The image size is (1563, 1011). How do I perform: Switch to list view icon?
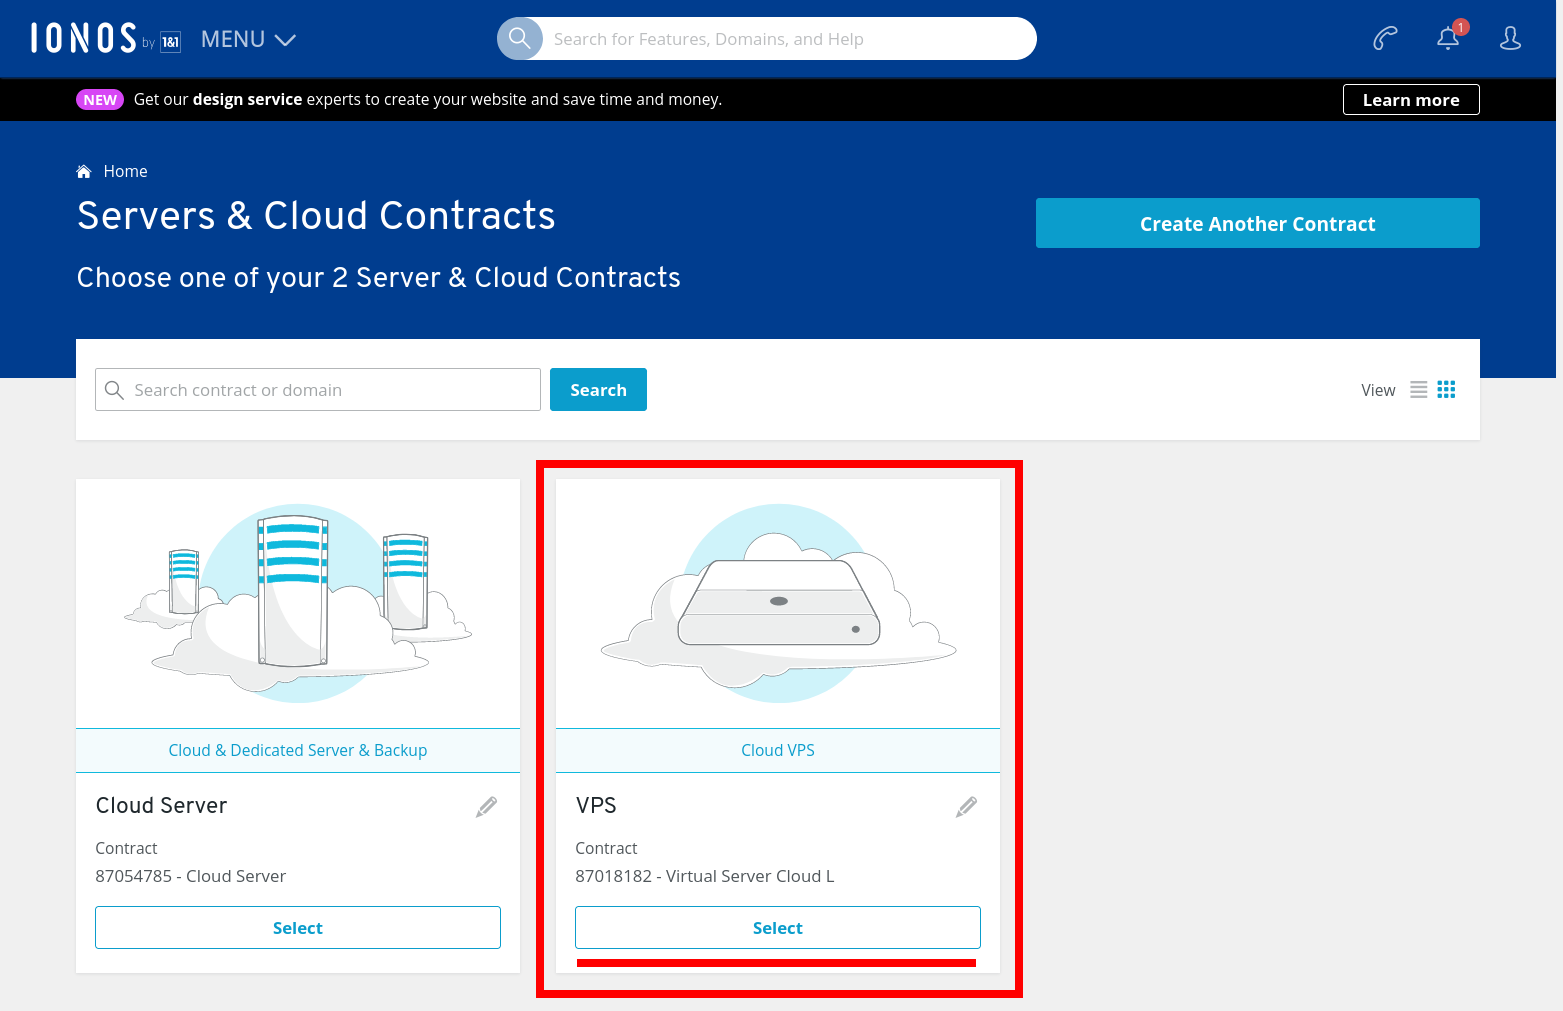[x=1419, y=390]
